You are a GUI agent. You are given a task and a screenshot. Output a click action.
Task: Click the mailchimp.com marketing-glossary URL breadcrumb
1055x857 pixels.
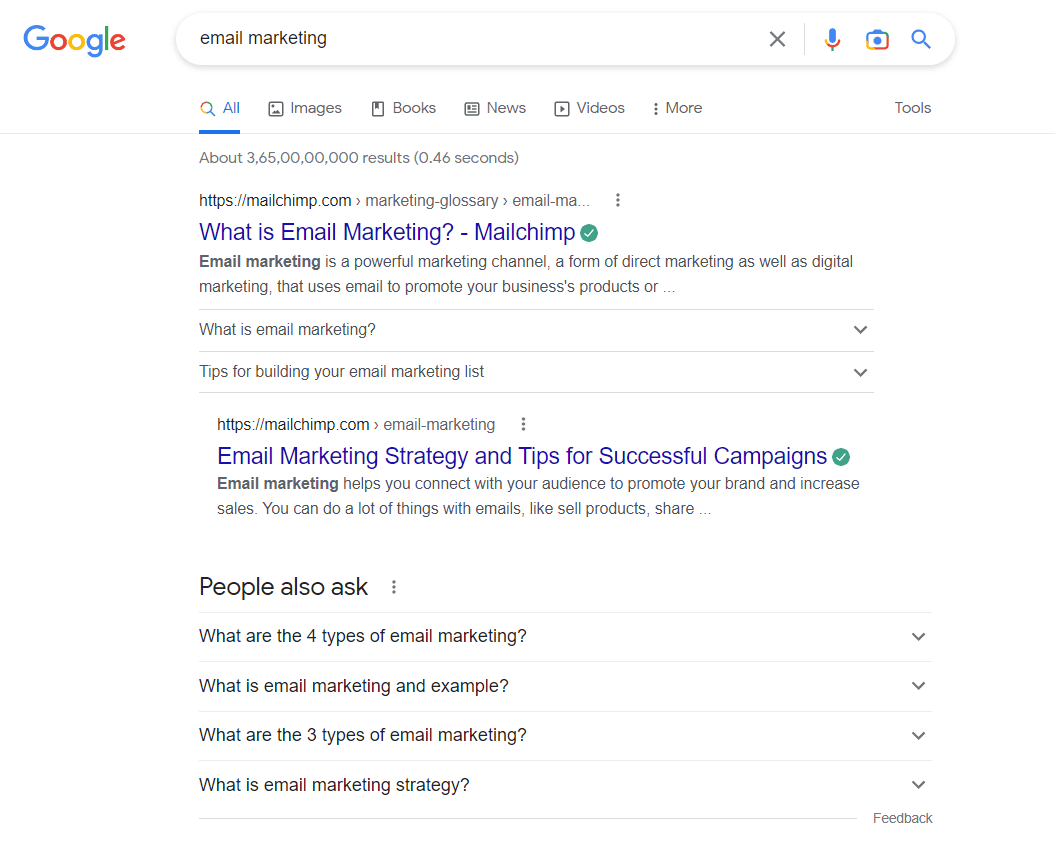[394, 200]
